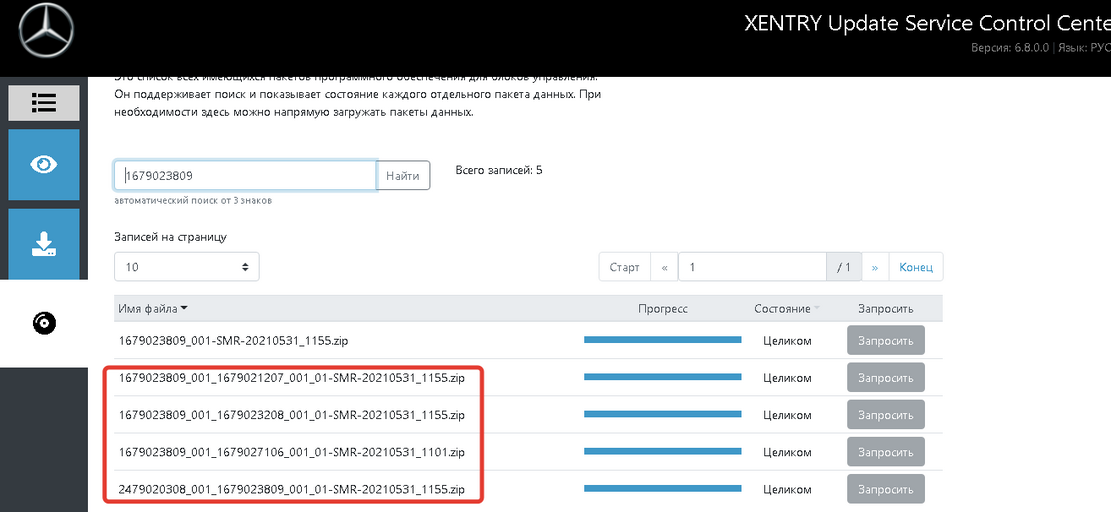Open the download sidebar icon
This screenshot has width=1111, height=512.
tap(43, 243)
